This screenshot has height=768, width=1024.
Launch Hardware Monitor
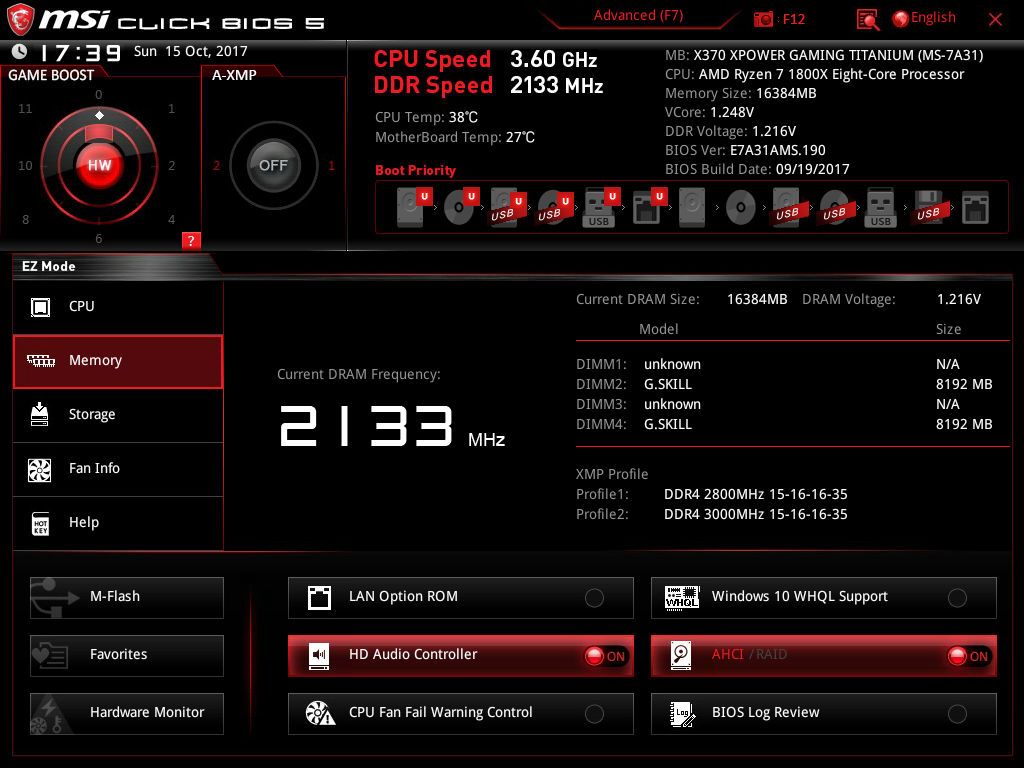pos(127,714)
